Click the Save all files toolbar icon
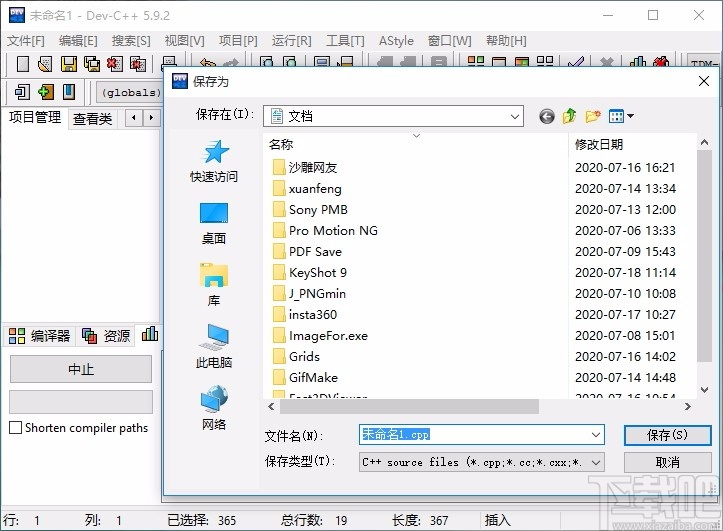This screenshot has height=531, width=723. pyautogui.click(x=92, y=64)
